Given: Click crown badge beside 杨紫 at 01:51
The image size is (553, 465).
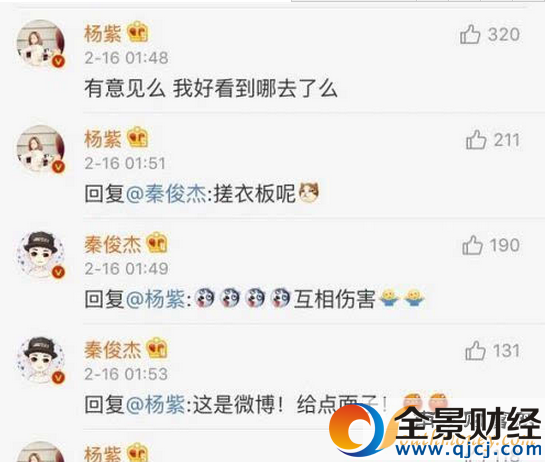Looking at the screenshot, I should pyautogui.click(x=138, y=137).
